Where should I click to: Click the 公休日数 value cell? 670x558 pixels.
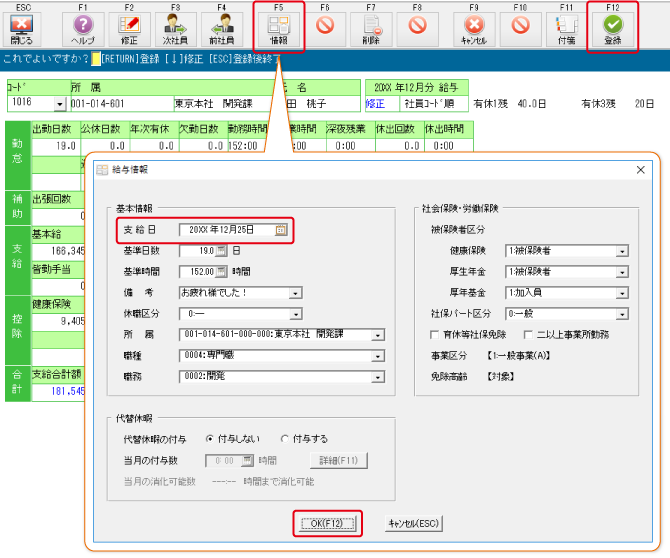(x=105, y=146)
